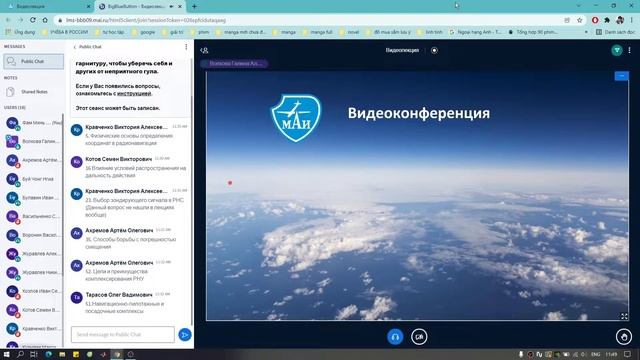640x360 pixels.
Task: Select user Ахремов Артём in users list
Action: 33,160
